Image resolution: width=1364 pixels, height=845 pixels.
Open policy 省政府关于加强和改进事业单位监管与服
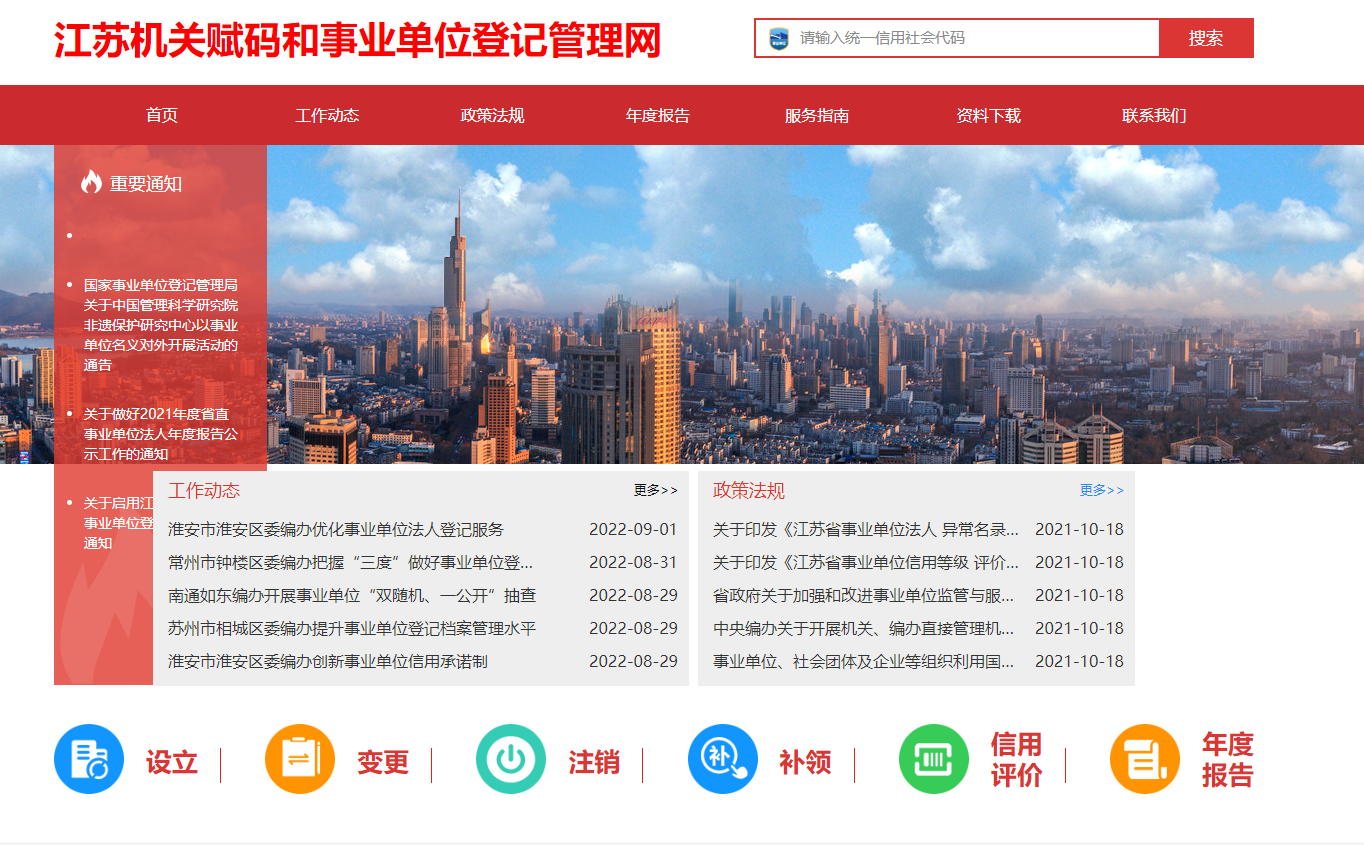[x=864, y=595]
